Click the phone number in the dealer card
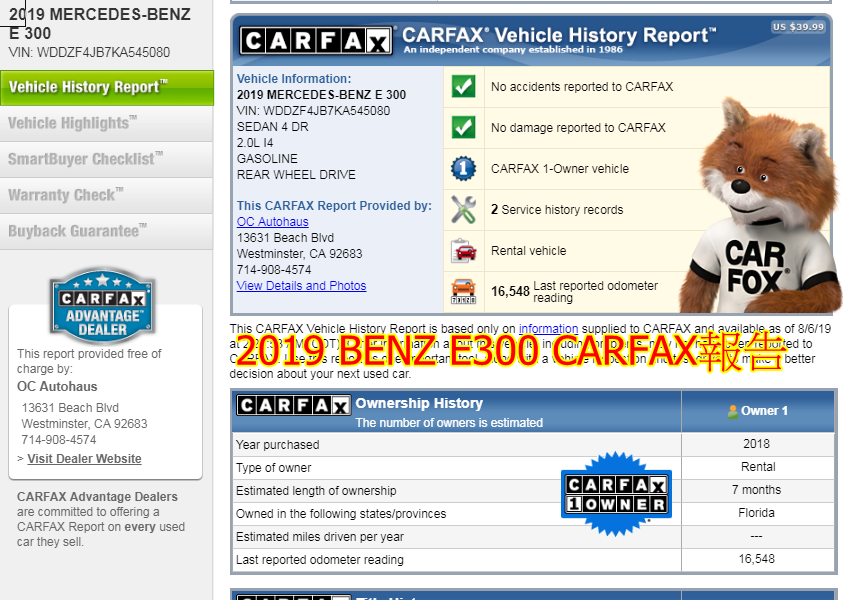Screen dimensions: 850x600 pyautogui.click(x=59, y=440)
